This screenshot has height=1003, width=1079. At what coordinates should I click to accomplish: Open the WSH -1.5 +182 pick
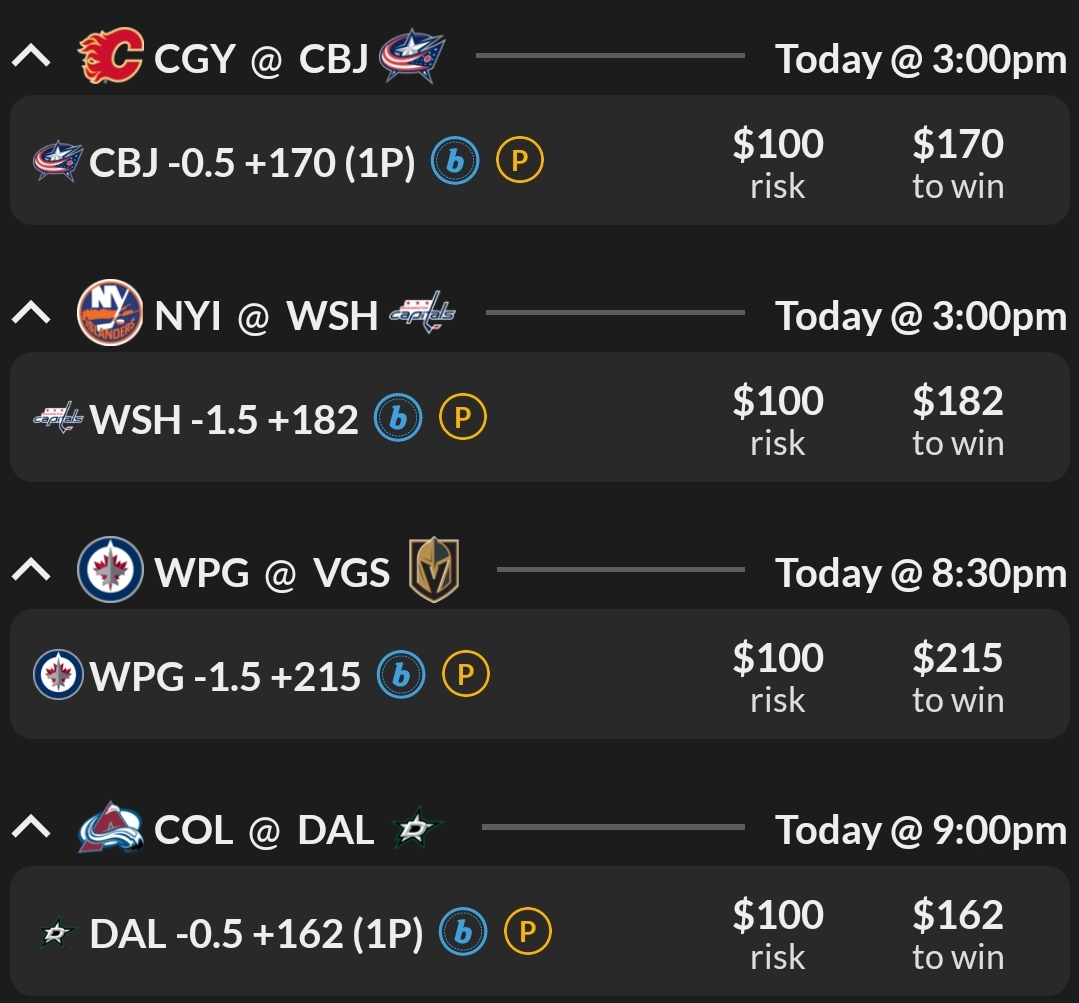pyautogui.click(x=224, y=420)
